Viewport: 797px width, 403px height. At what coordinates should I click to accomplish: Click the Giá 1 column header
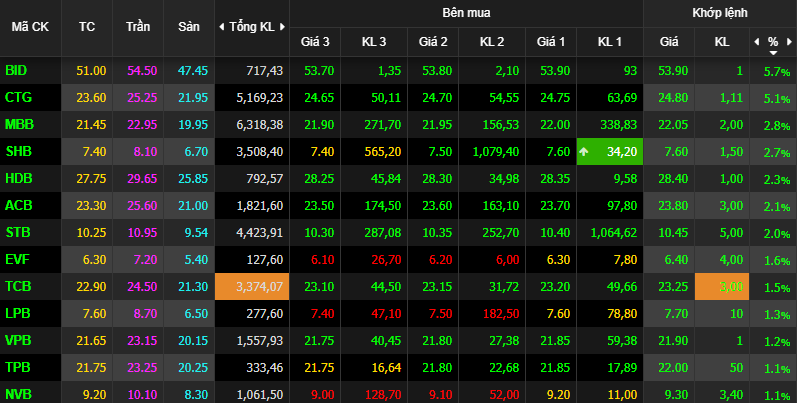tap(551, 42)
